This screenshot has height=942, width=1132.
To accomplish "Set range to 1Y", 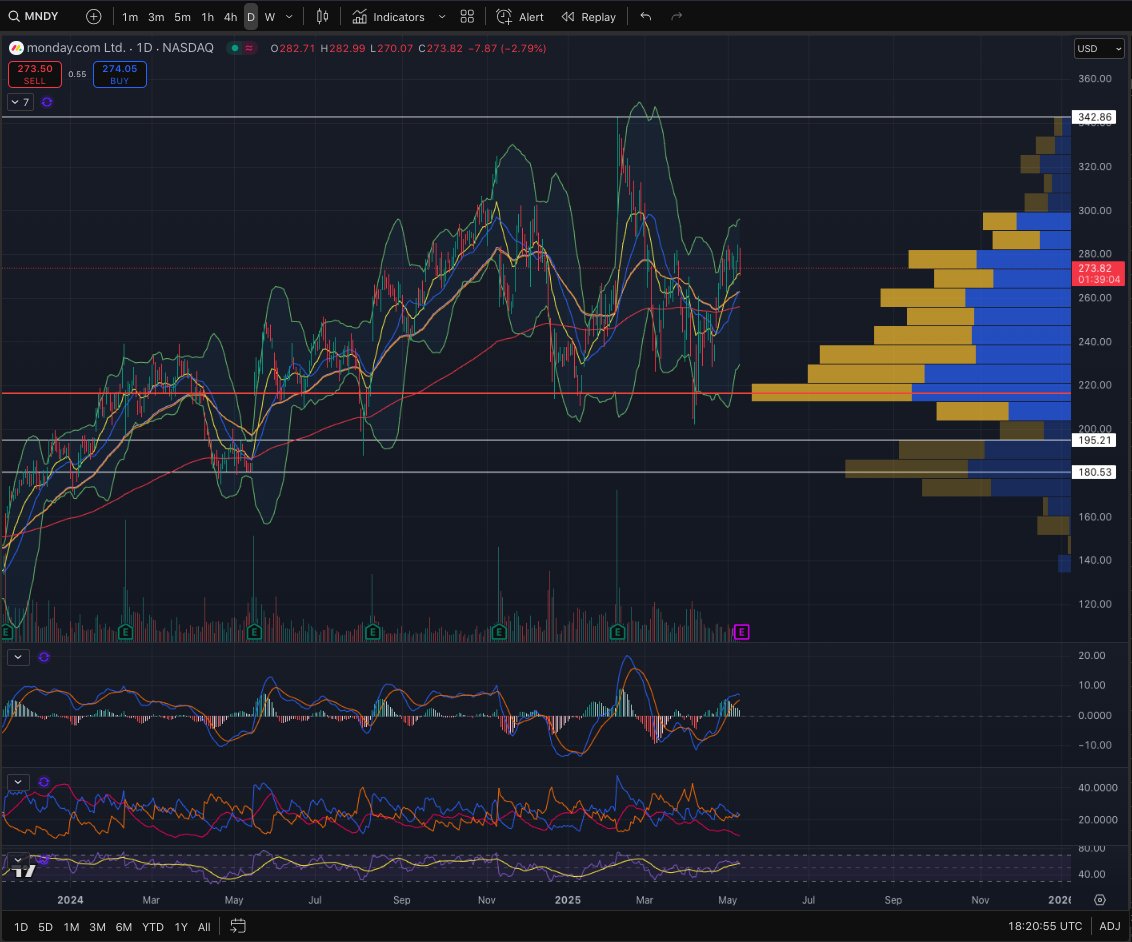I will [x=180, y=927].
